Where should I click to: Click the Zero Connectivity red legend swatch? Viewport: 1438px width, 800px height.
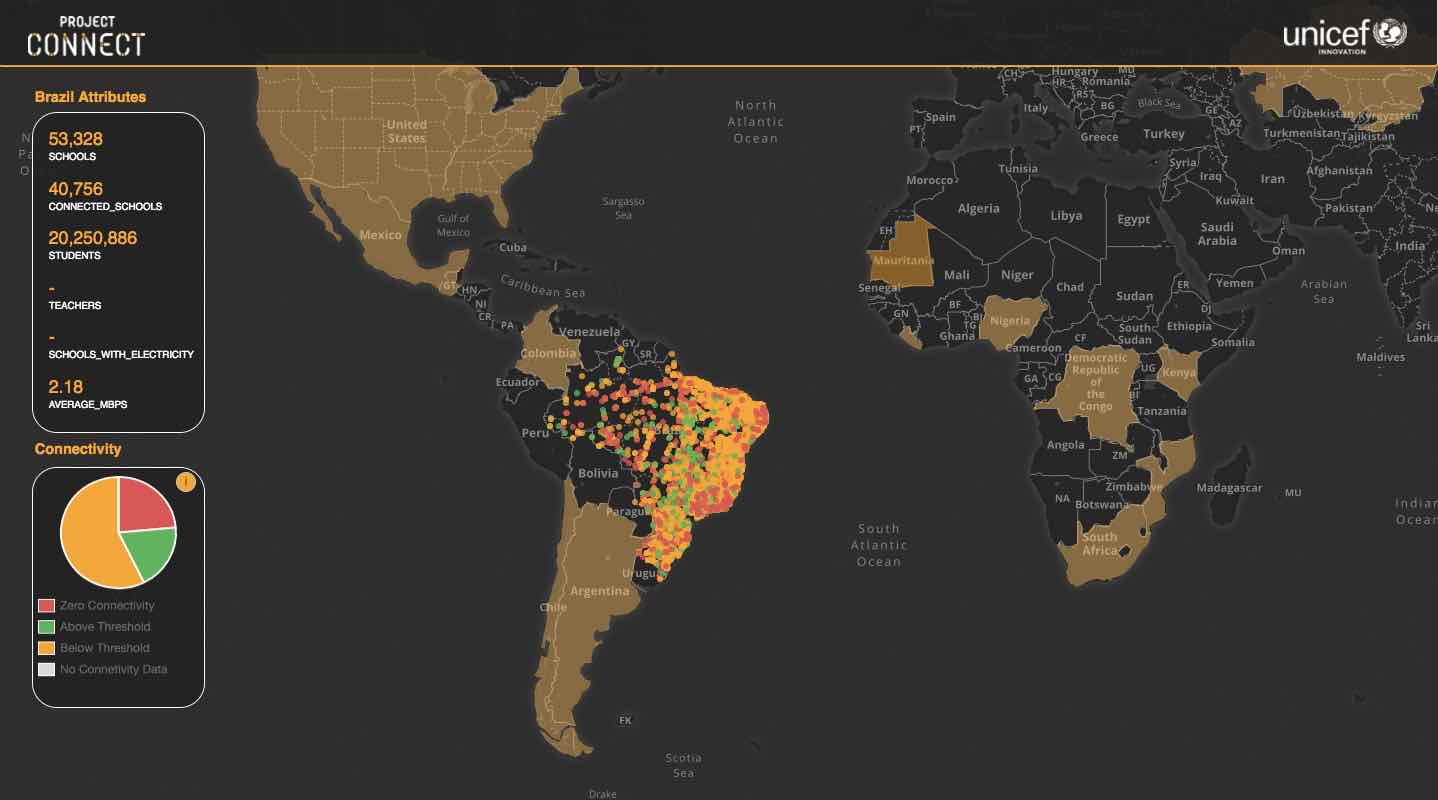coord(46,606)
